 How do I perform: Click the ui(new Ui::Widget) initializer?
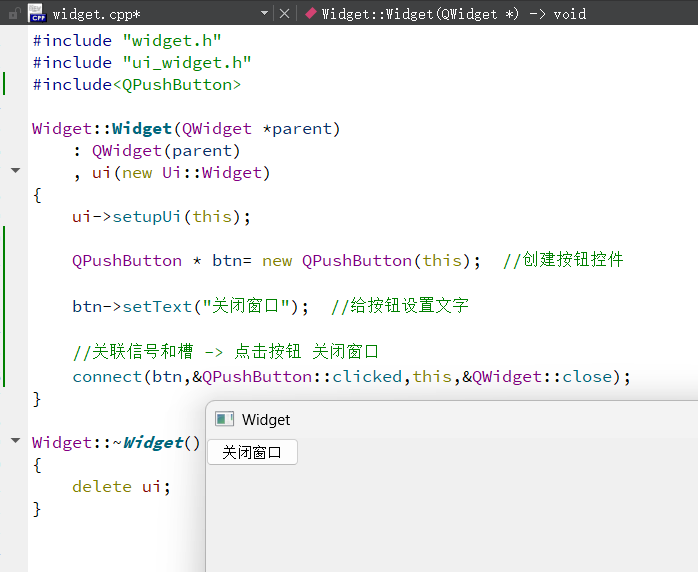tap(181, 173)
